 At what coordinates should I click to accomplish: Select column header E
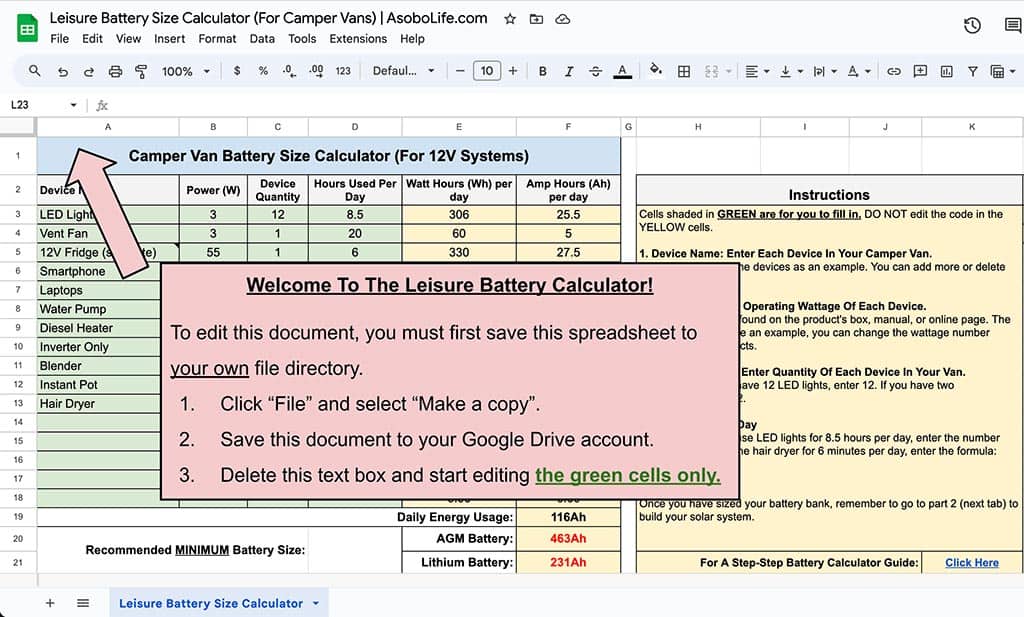coord(459,127)
